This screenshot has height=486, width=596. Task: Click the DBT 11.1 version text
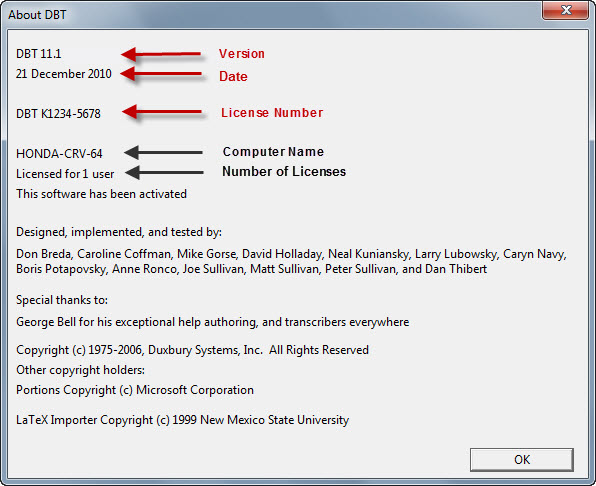tap(39, 54)
